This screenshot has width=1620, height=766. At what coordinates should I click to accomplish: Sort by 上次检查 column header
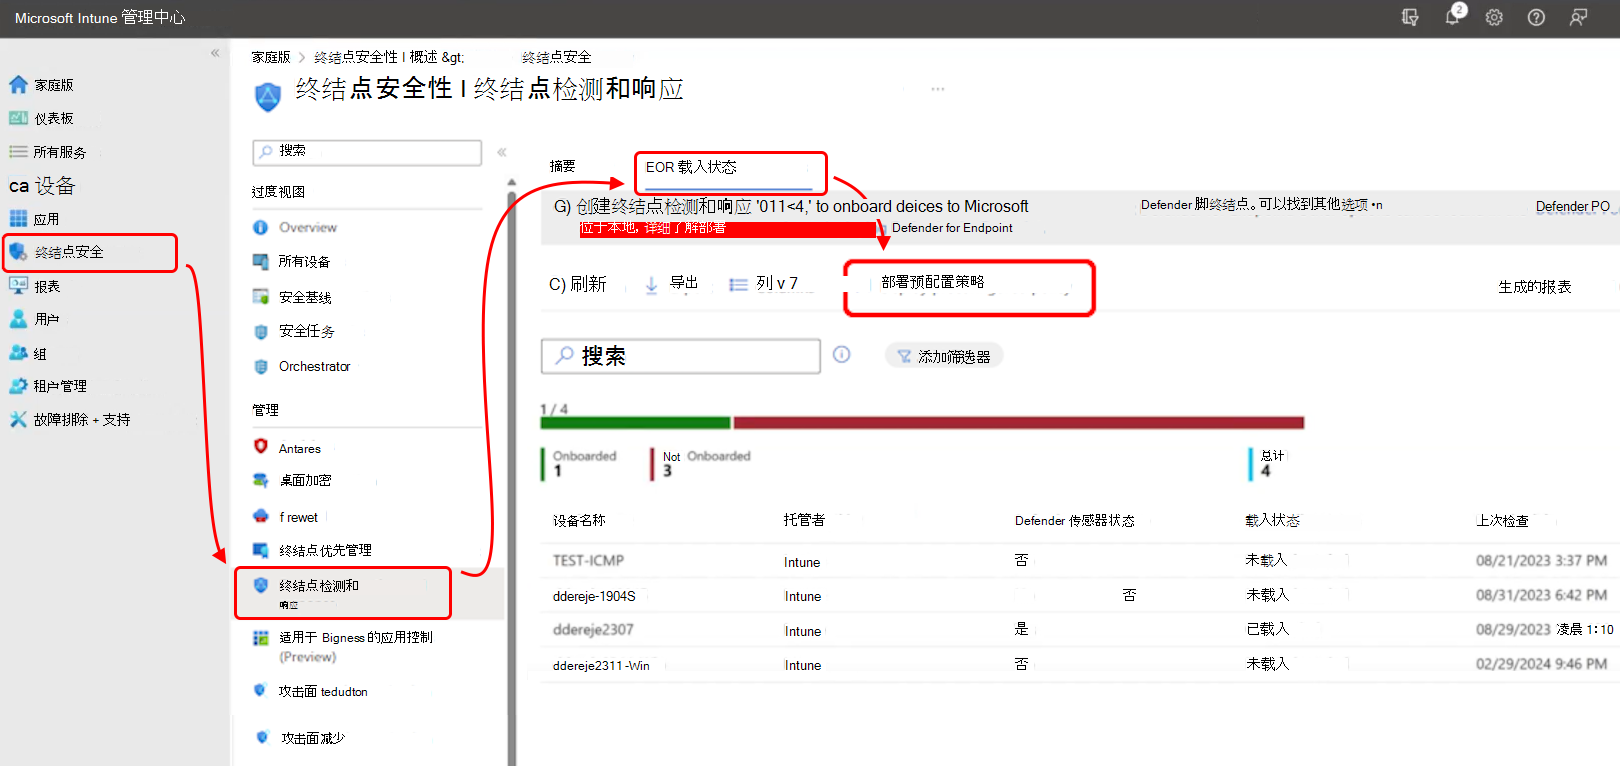(1502, 521)
